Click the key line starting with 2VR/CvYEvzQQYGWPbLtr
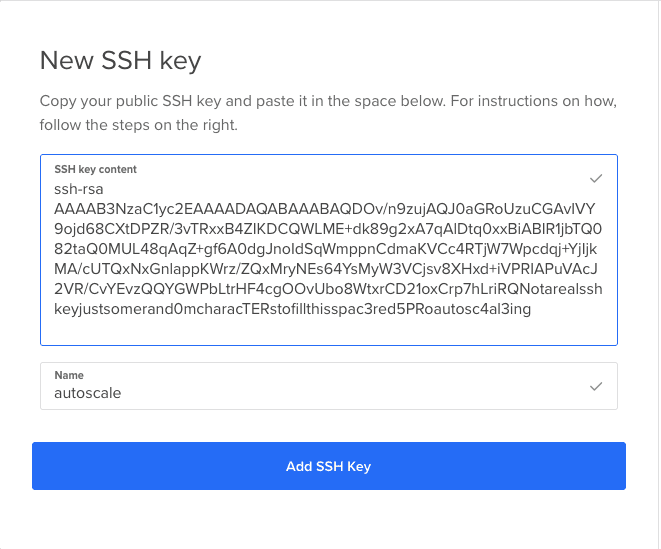This screenshot has width=661, height=549. pyautogui.click(x=328, y=289)
